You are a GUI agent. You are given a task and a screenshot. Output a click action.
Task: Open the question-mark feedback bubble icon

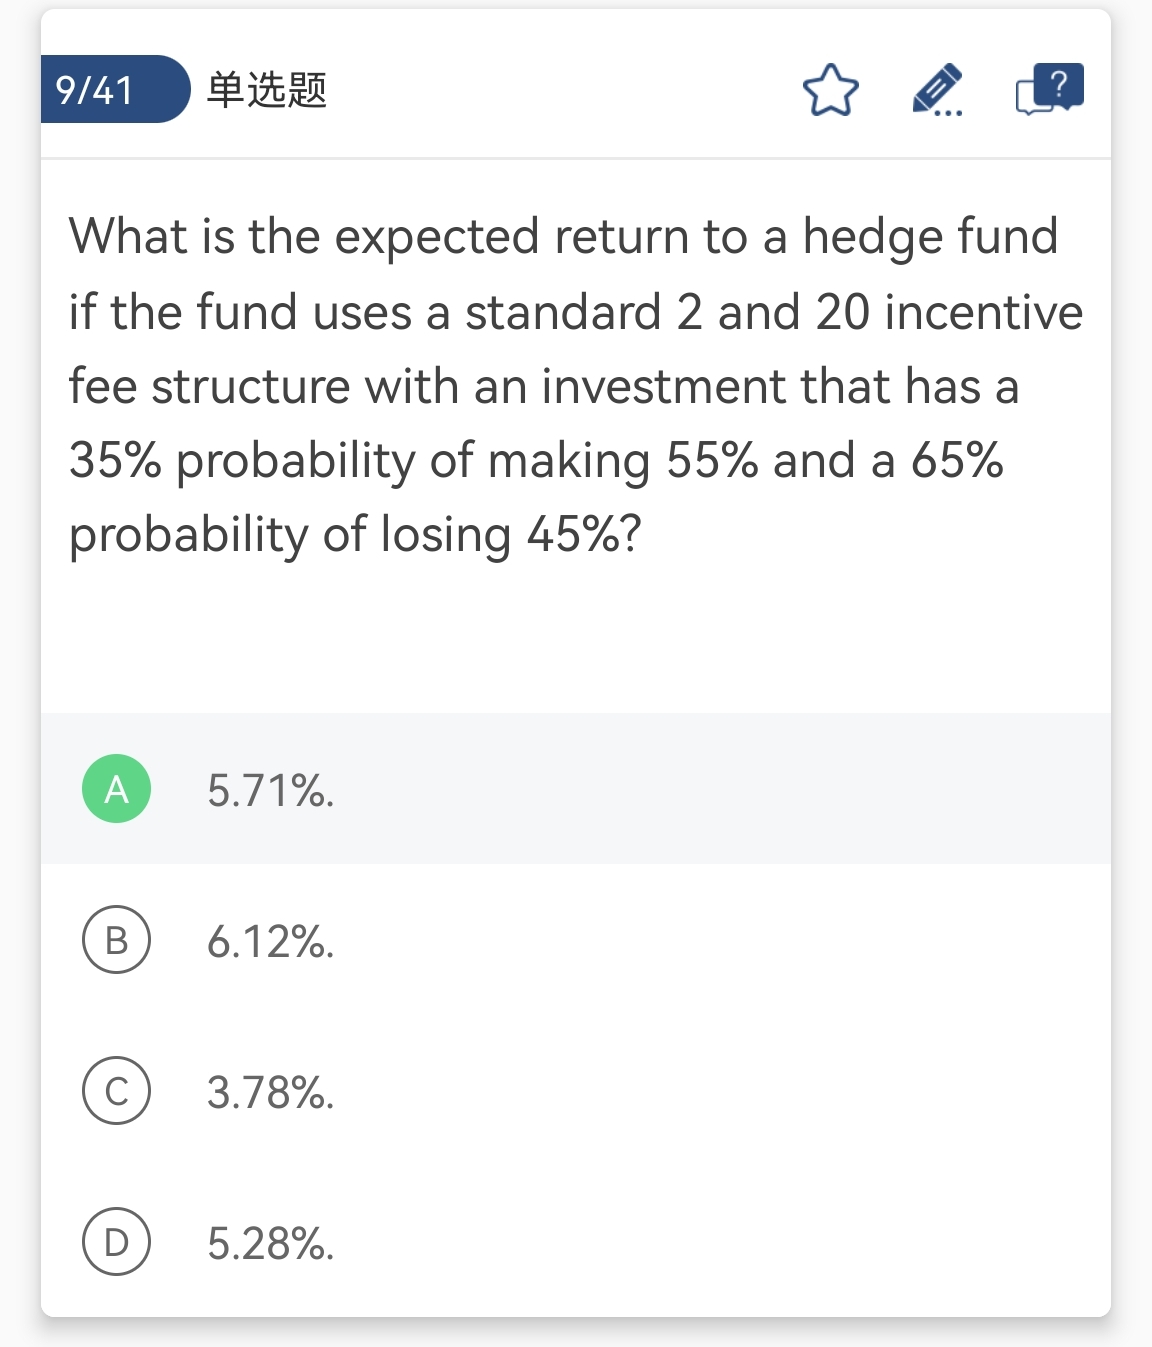[x=1049, y=88]
